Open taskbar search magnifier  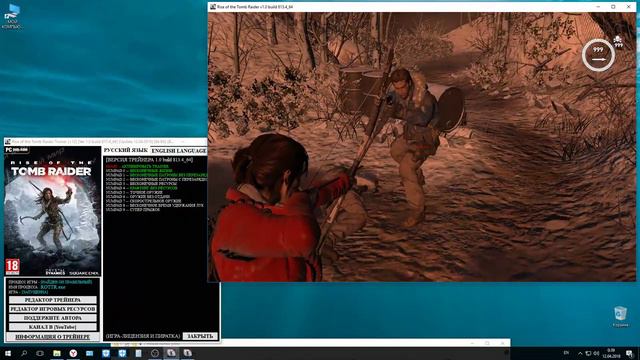(x=24, y=353)
